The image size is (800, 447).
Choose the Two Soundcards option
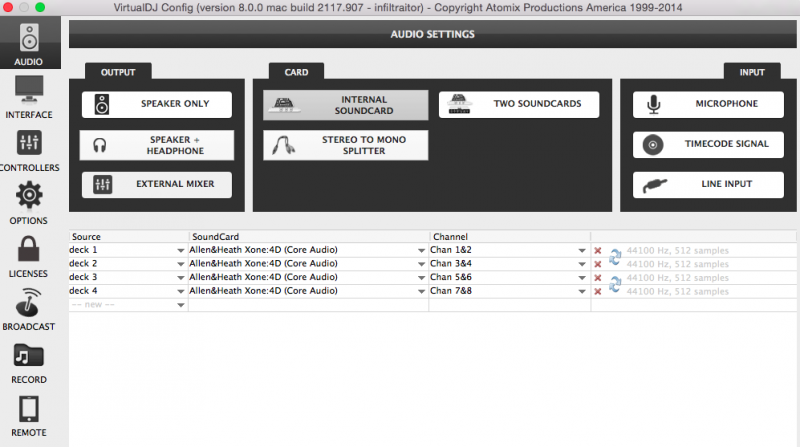coord(519,105)
